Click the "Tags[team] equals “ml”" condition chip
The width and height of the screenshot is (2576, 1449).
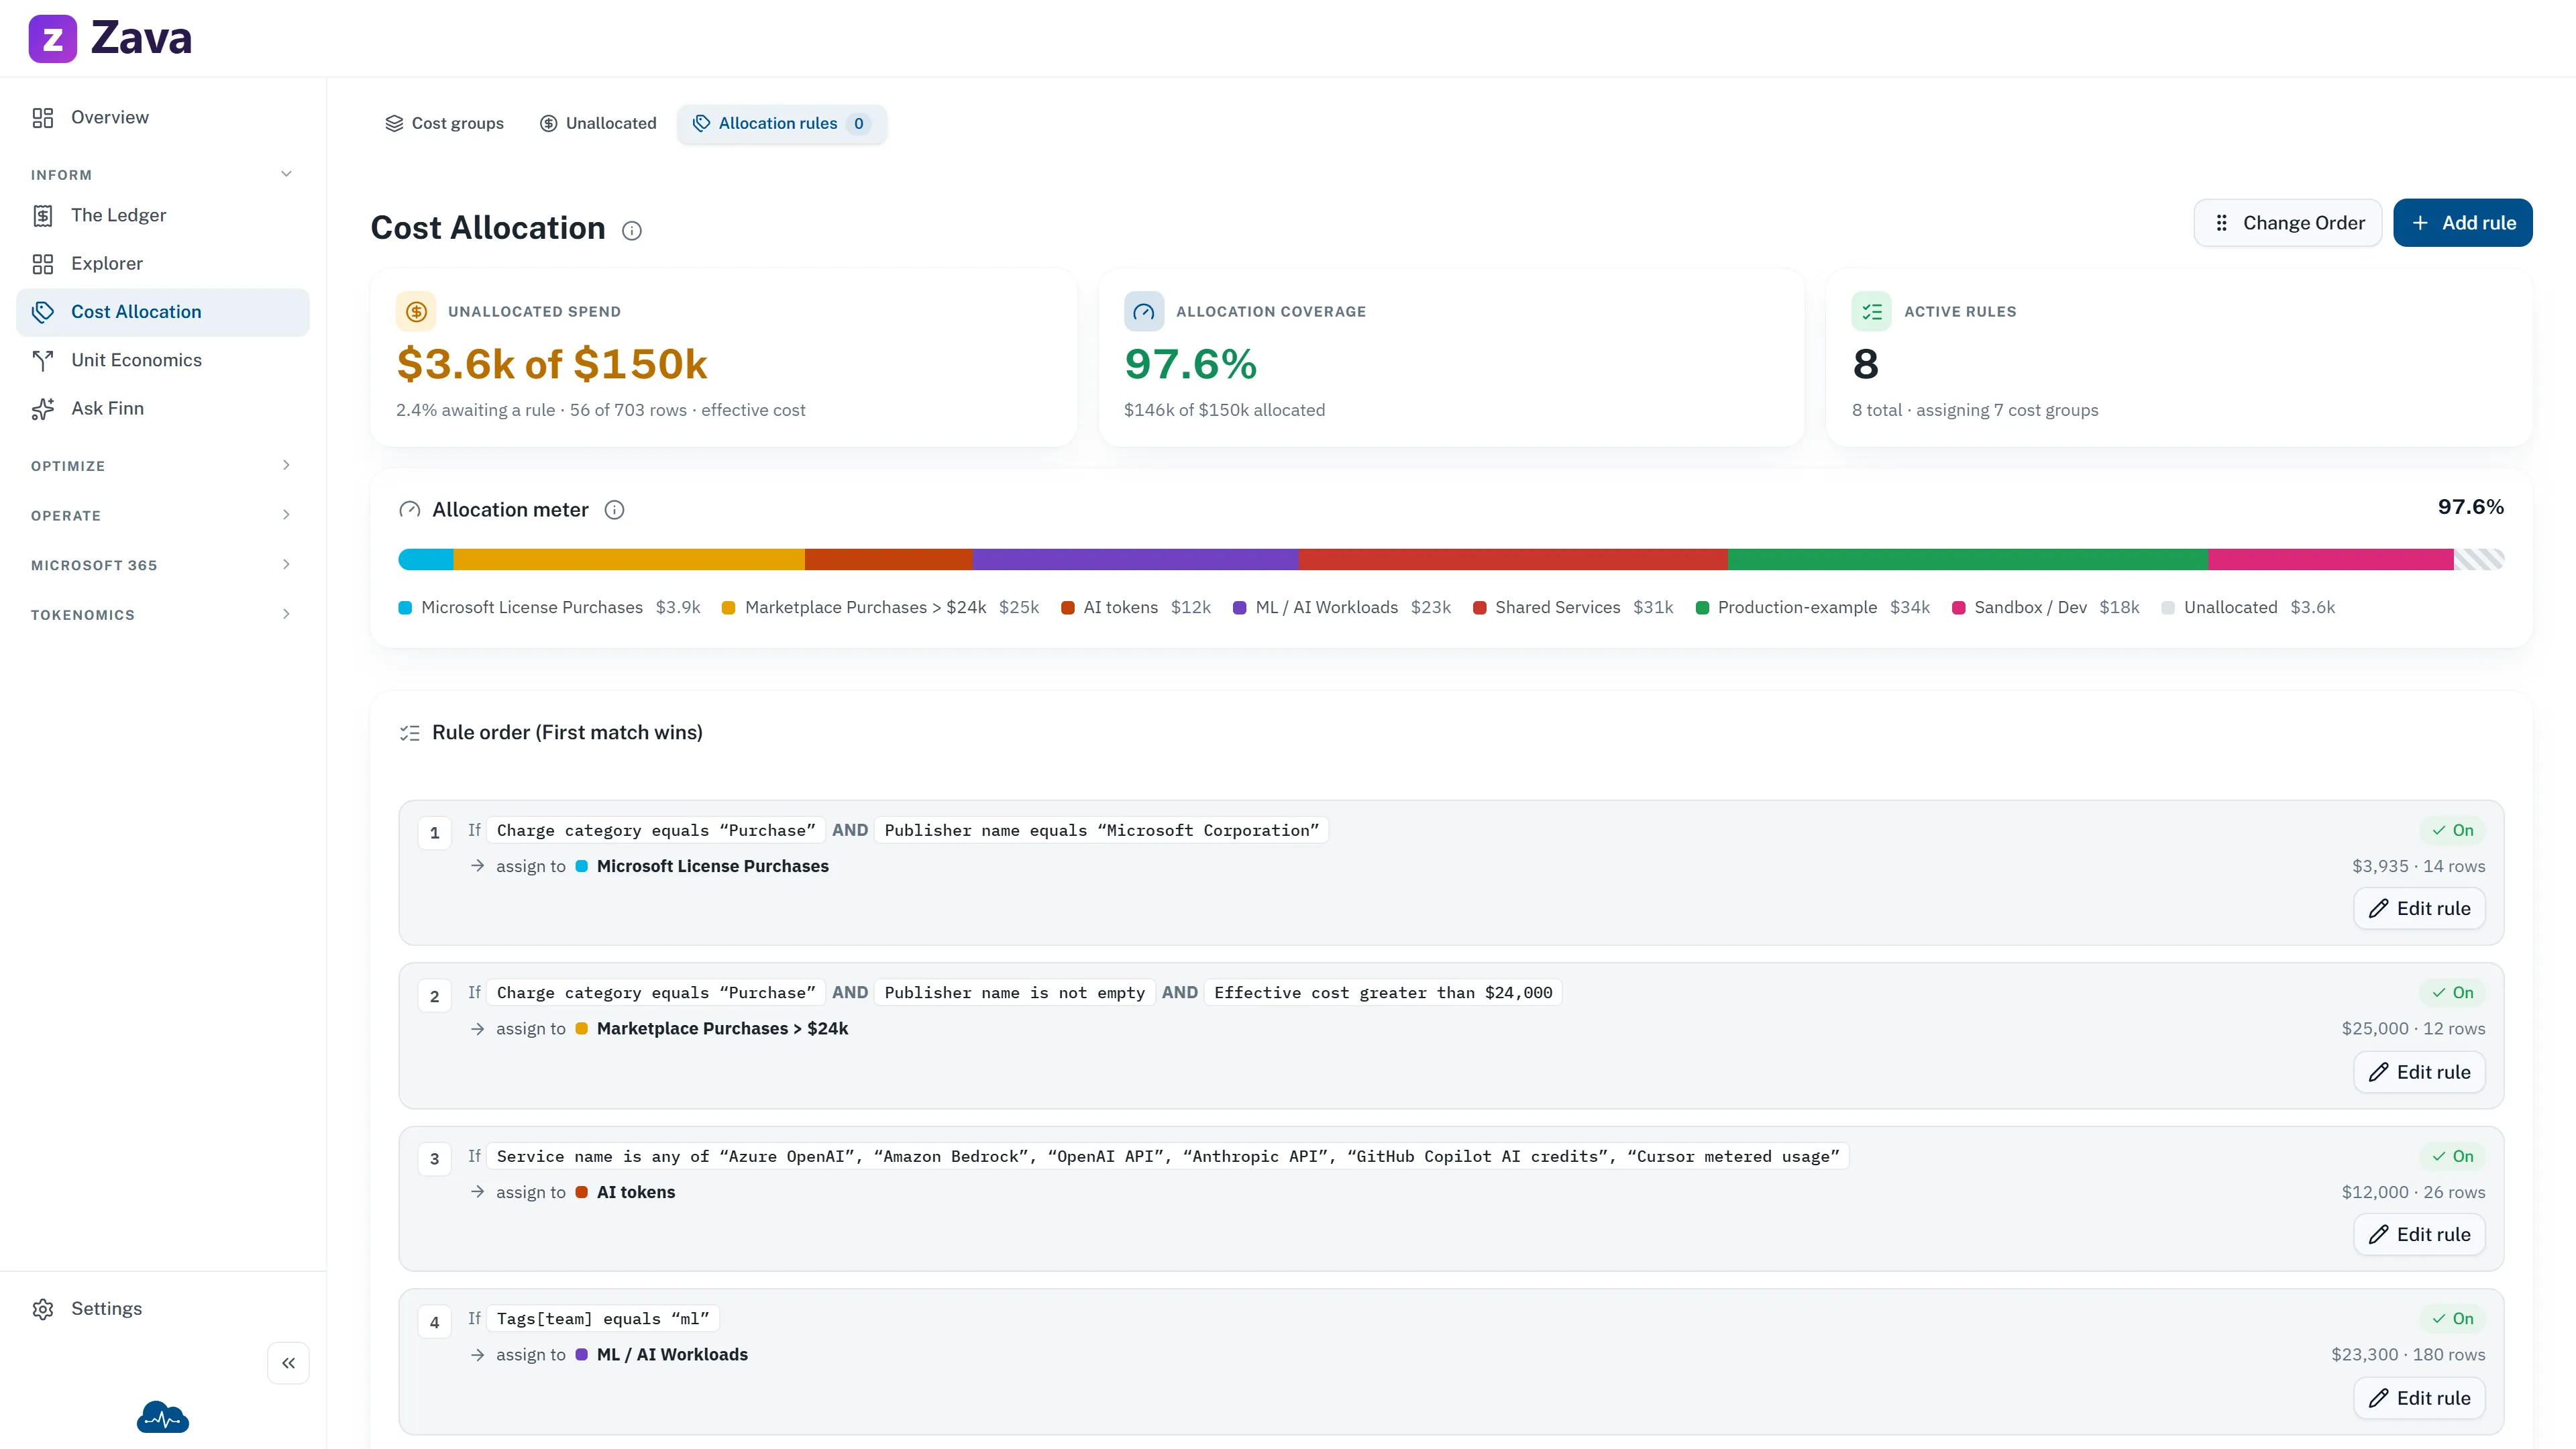[603, 1319]
